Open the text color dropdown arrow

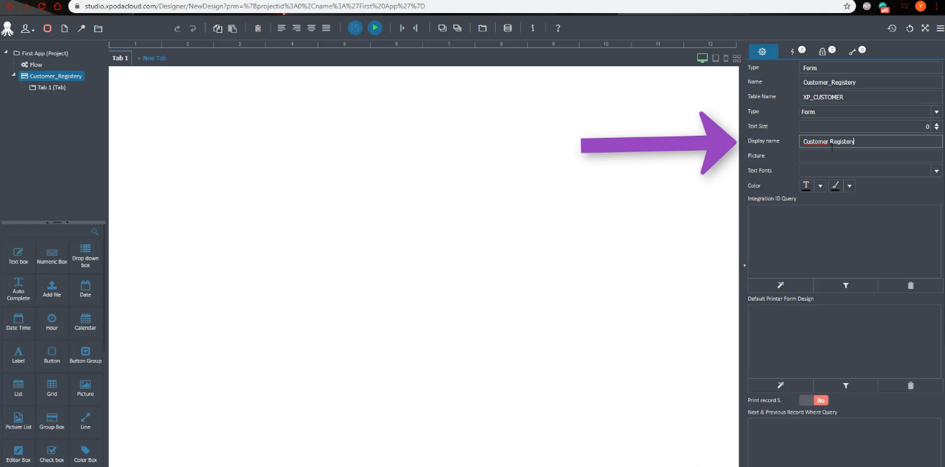(x=820, y=186)
